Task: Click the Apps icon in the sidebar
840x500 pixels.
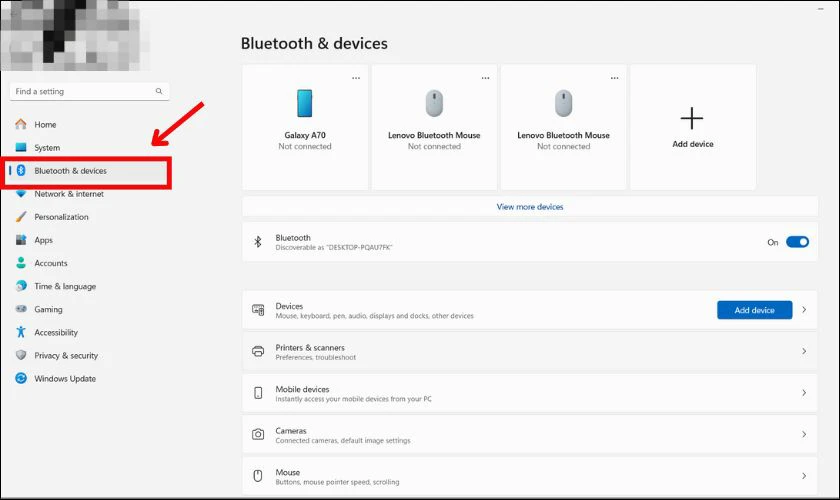Action: click(x=21, y=240)
